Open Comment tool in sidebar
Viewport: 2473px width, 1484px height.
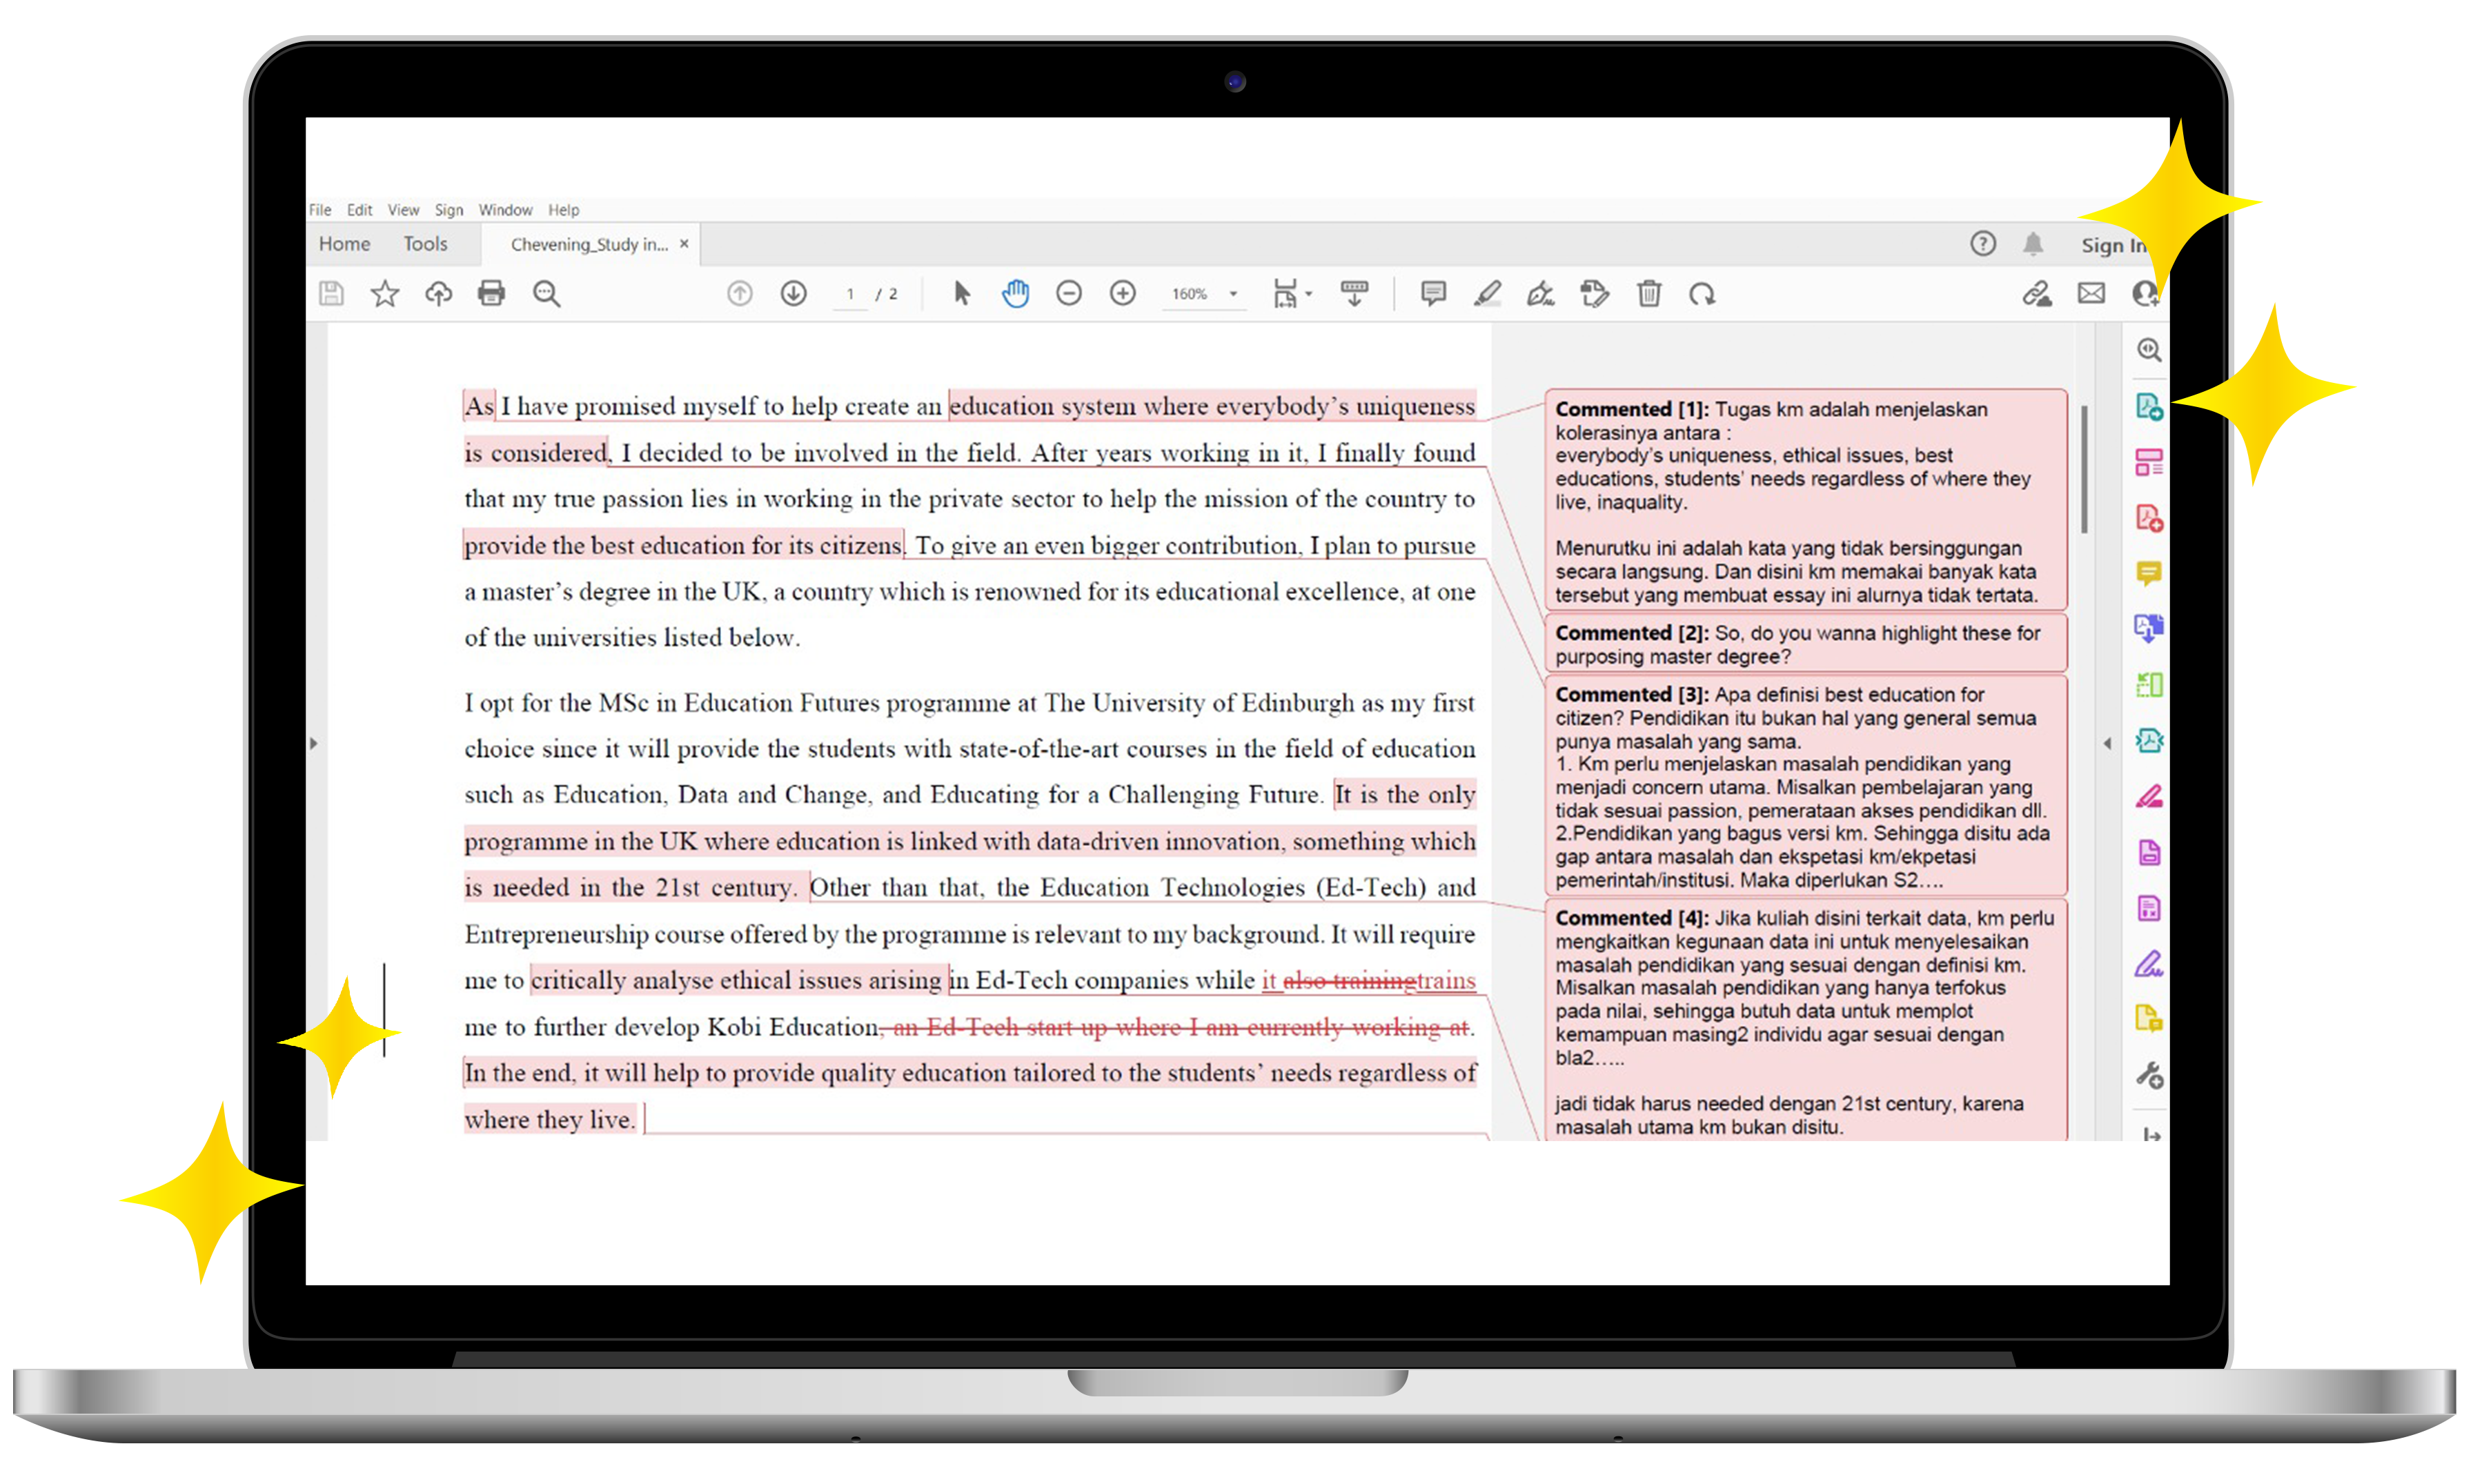pyautogui.click(x=2149, y=573)
